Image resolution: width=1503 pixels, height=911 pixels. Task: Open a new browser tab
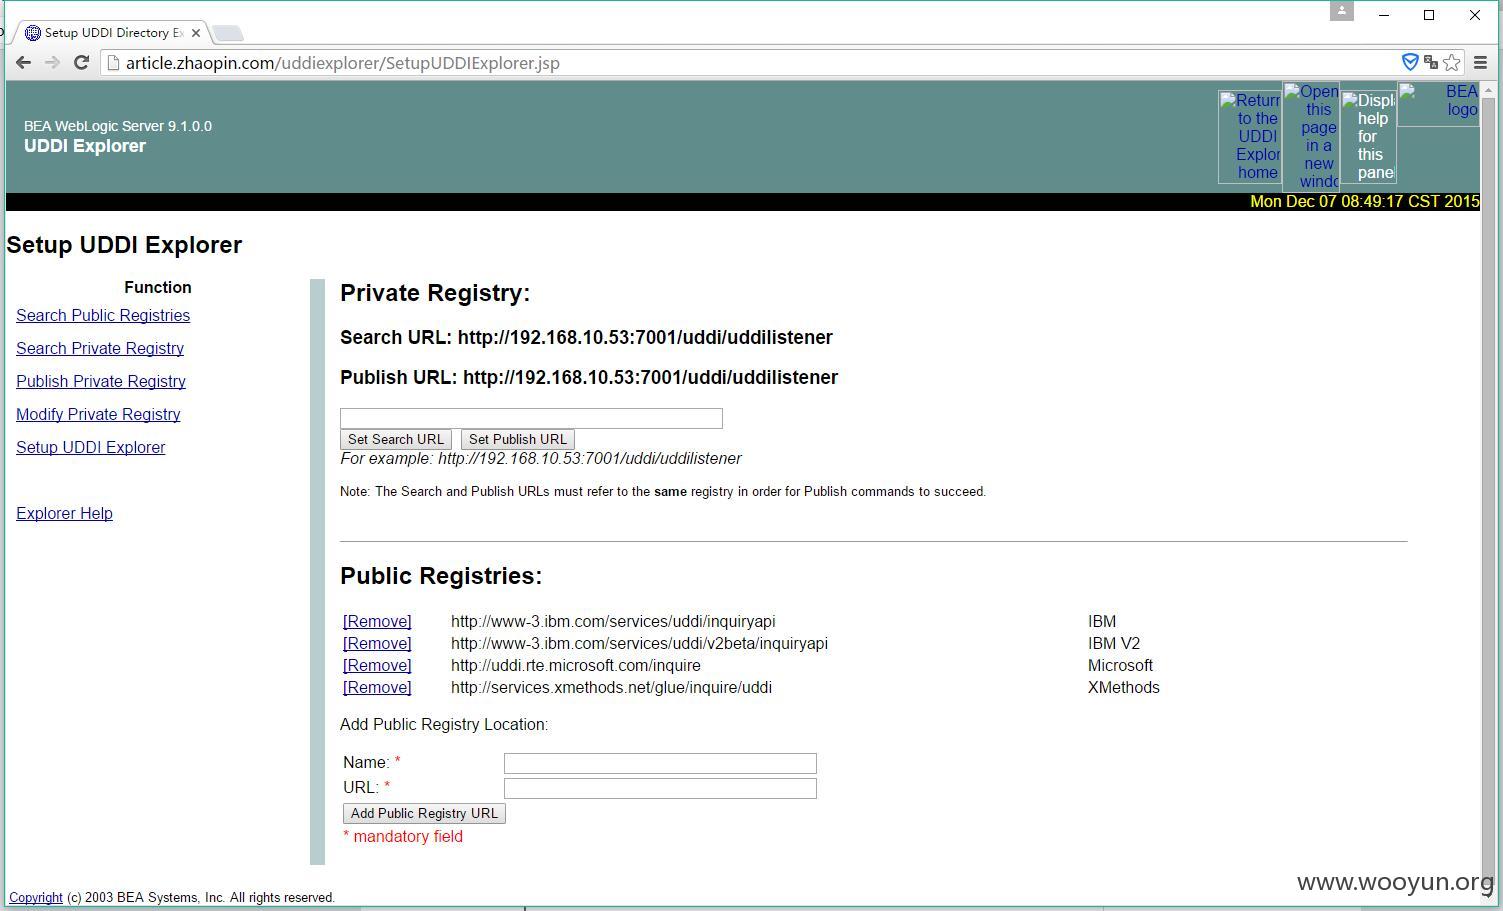pos(228,33)
